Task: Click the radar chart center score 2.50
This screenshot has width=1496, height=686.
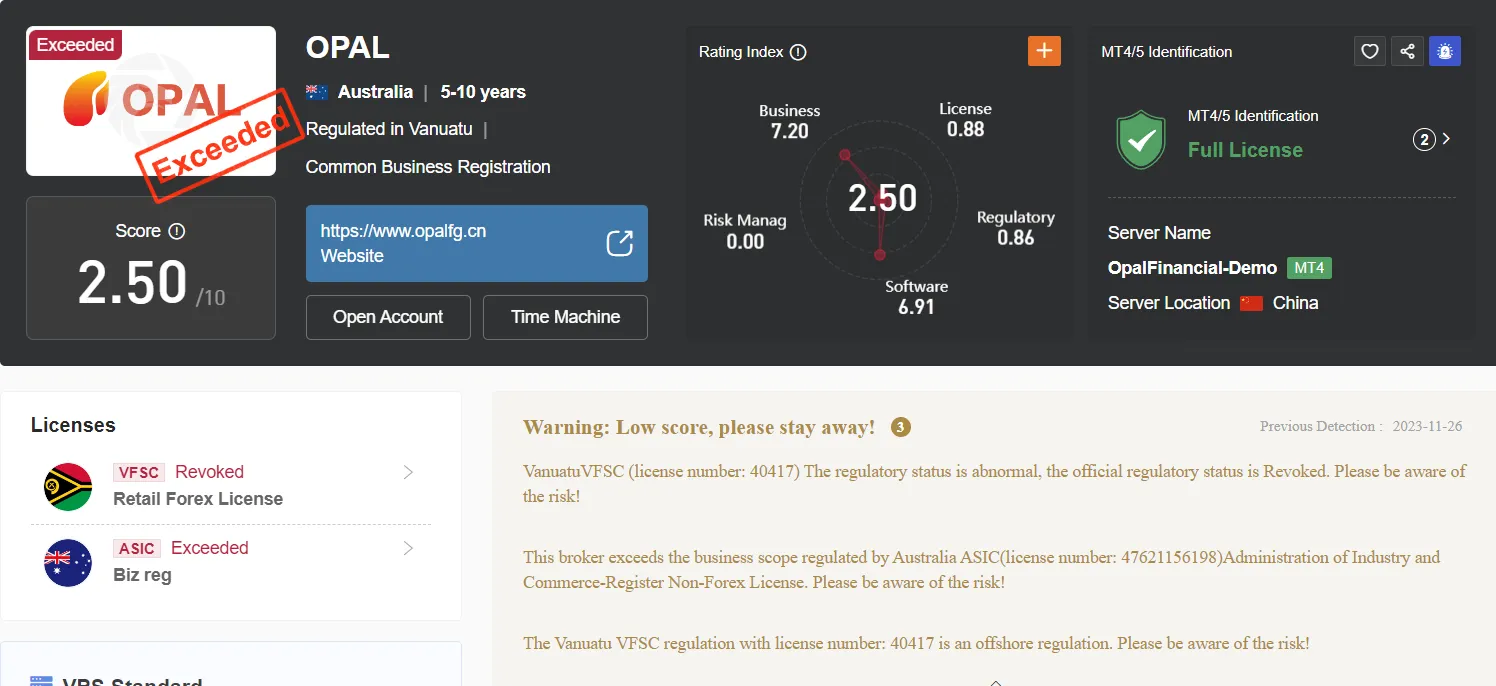Action: point(882,198)
